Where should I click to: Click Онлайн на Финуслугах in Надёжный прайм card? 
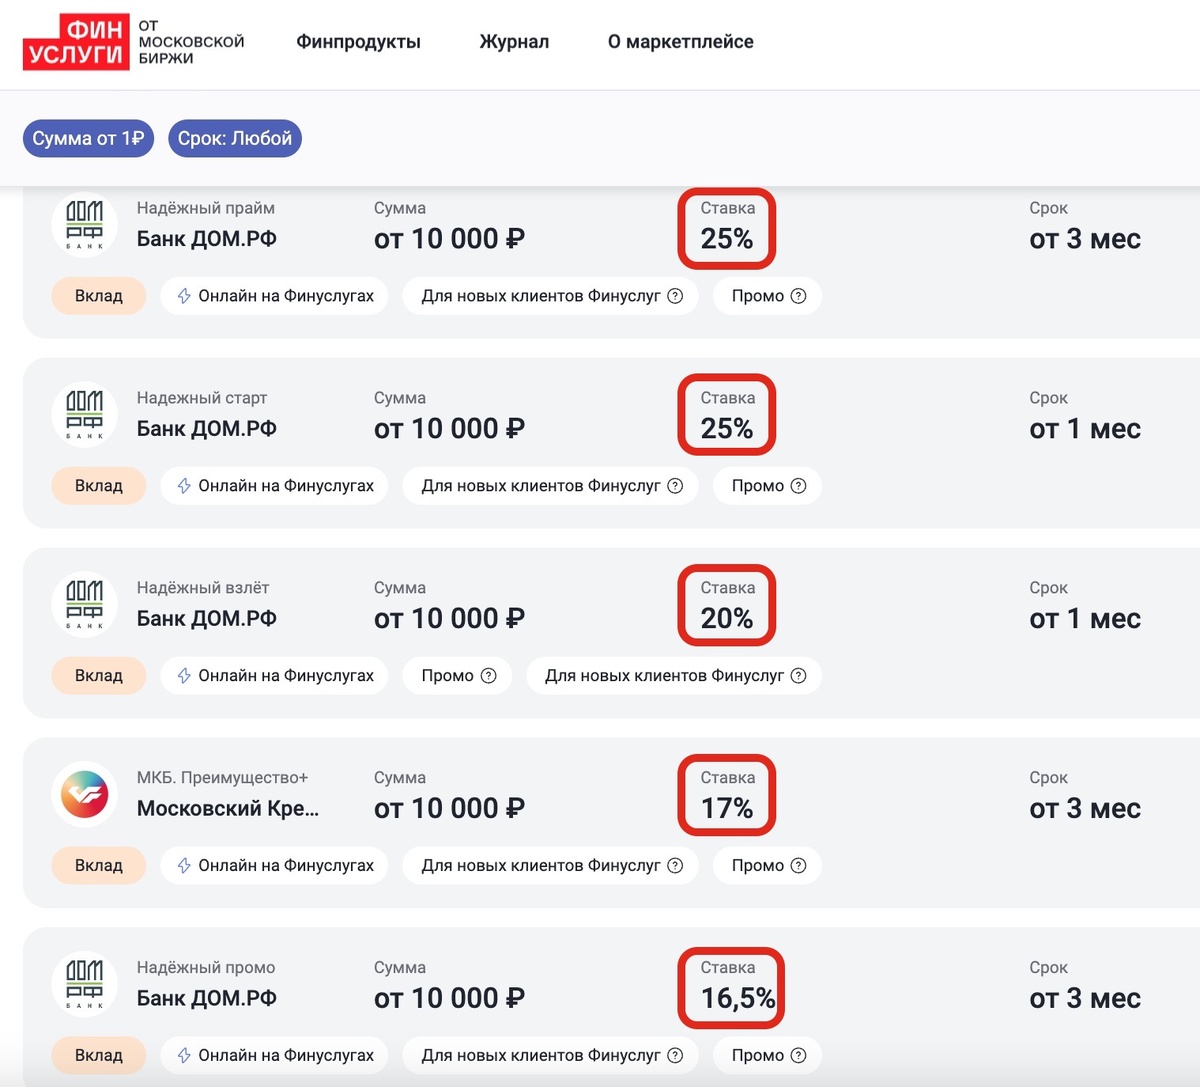(x=275, y=296)
